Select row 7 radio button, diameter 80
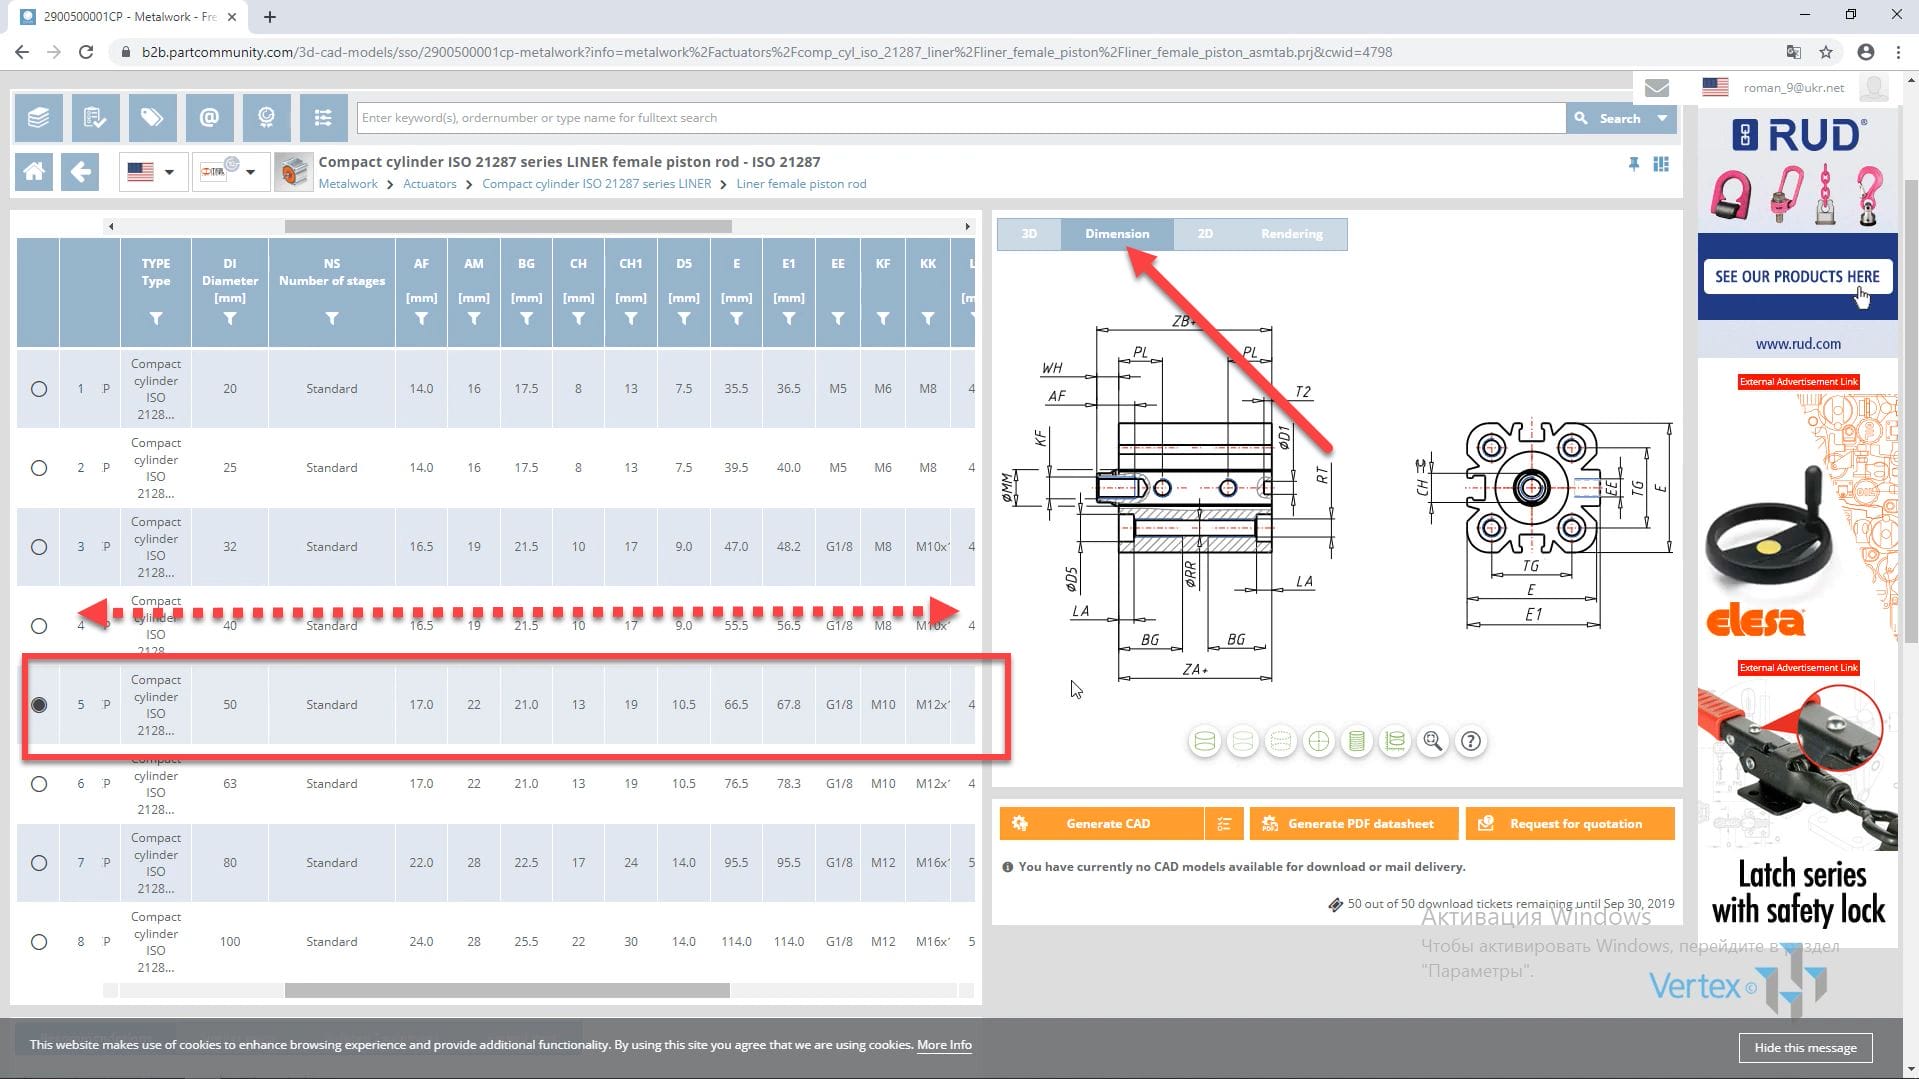This screenshot has width=1919, height=1079. [x=39, y=863]
